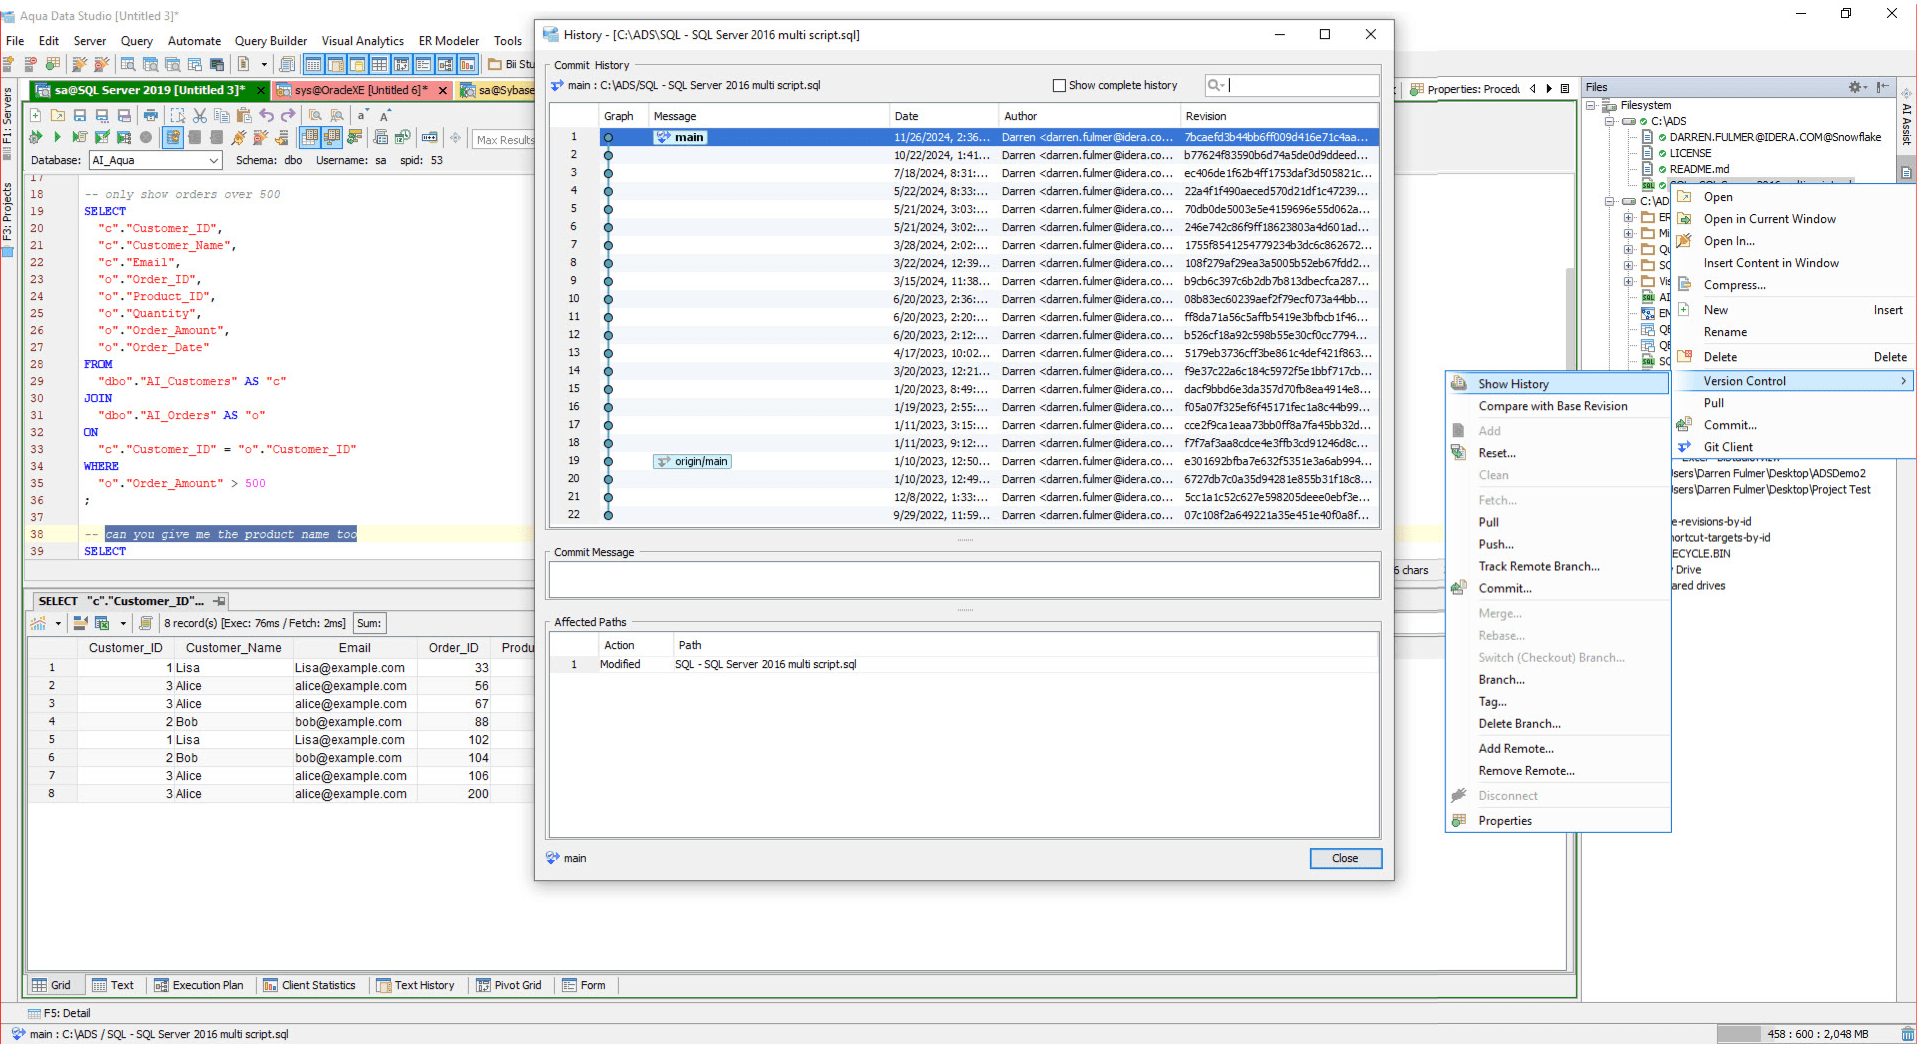The image size is (1920, 1044).
Task: Switch to the Execution Plan tab
Action: point(199,985)
